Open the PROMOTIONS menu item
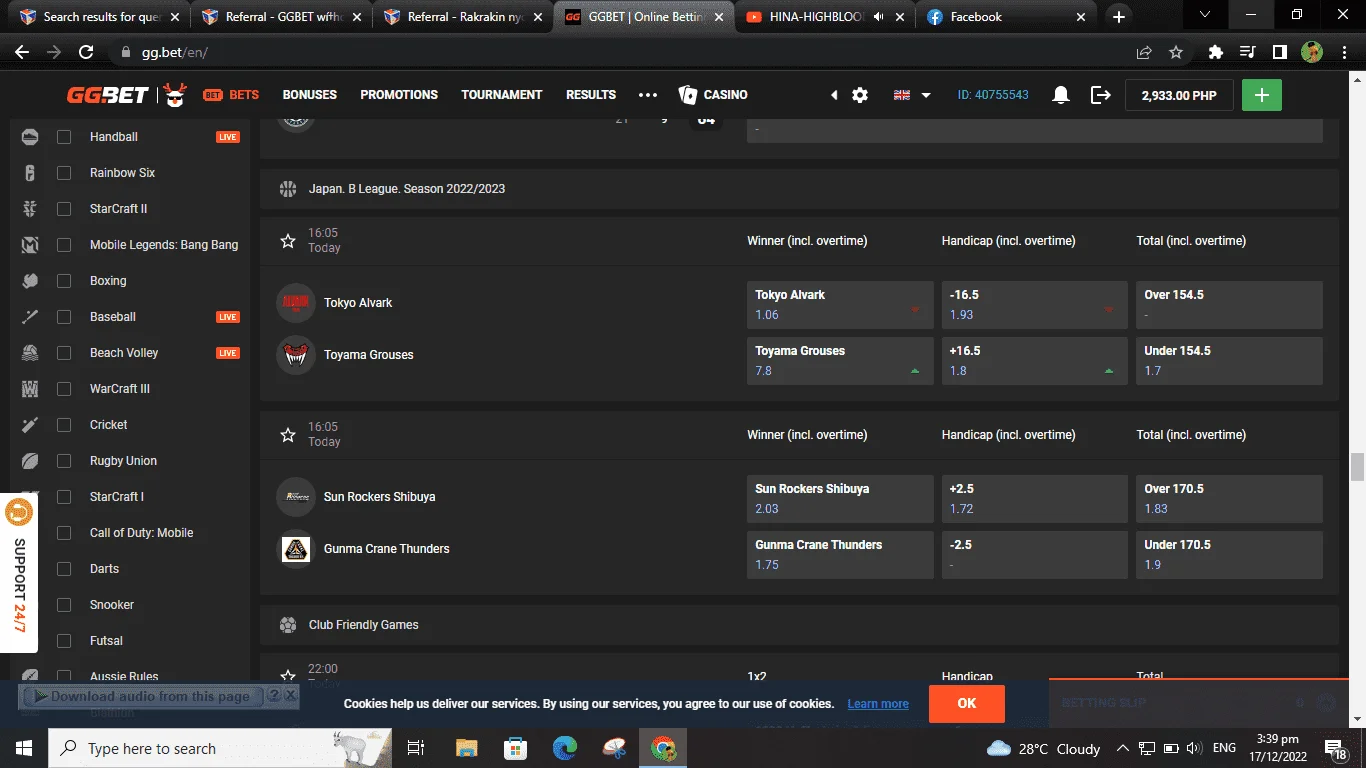This screenshot has height=768, width=1366. (x=399, y=95)
